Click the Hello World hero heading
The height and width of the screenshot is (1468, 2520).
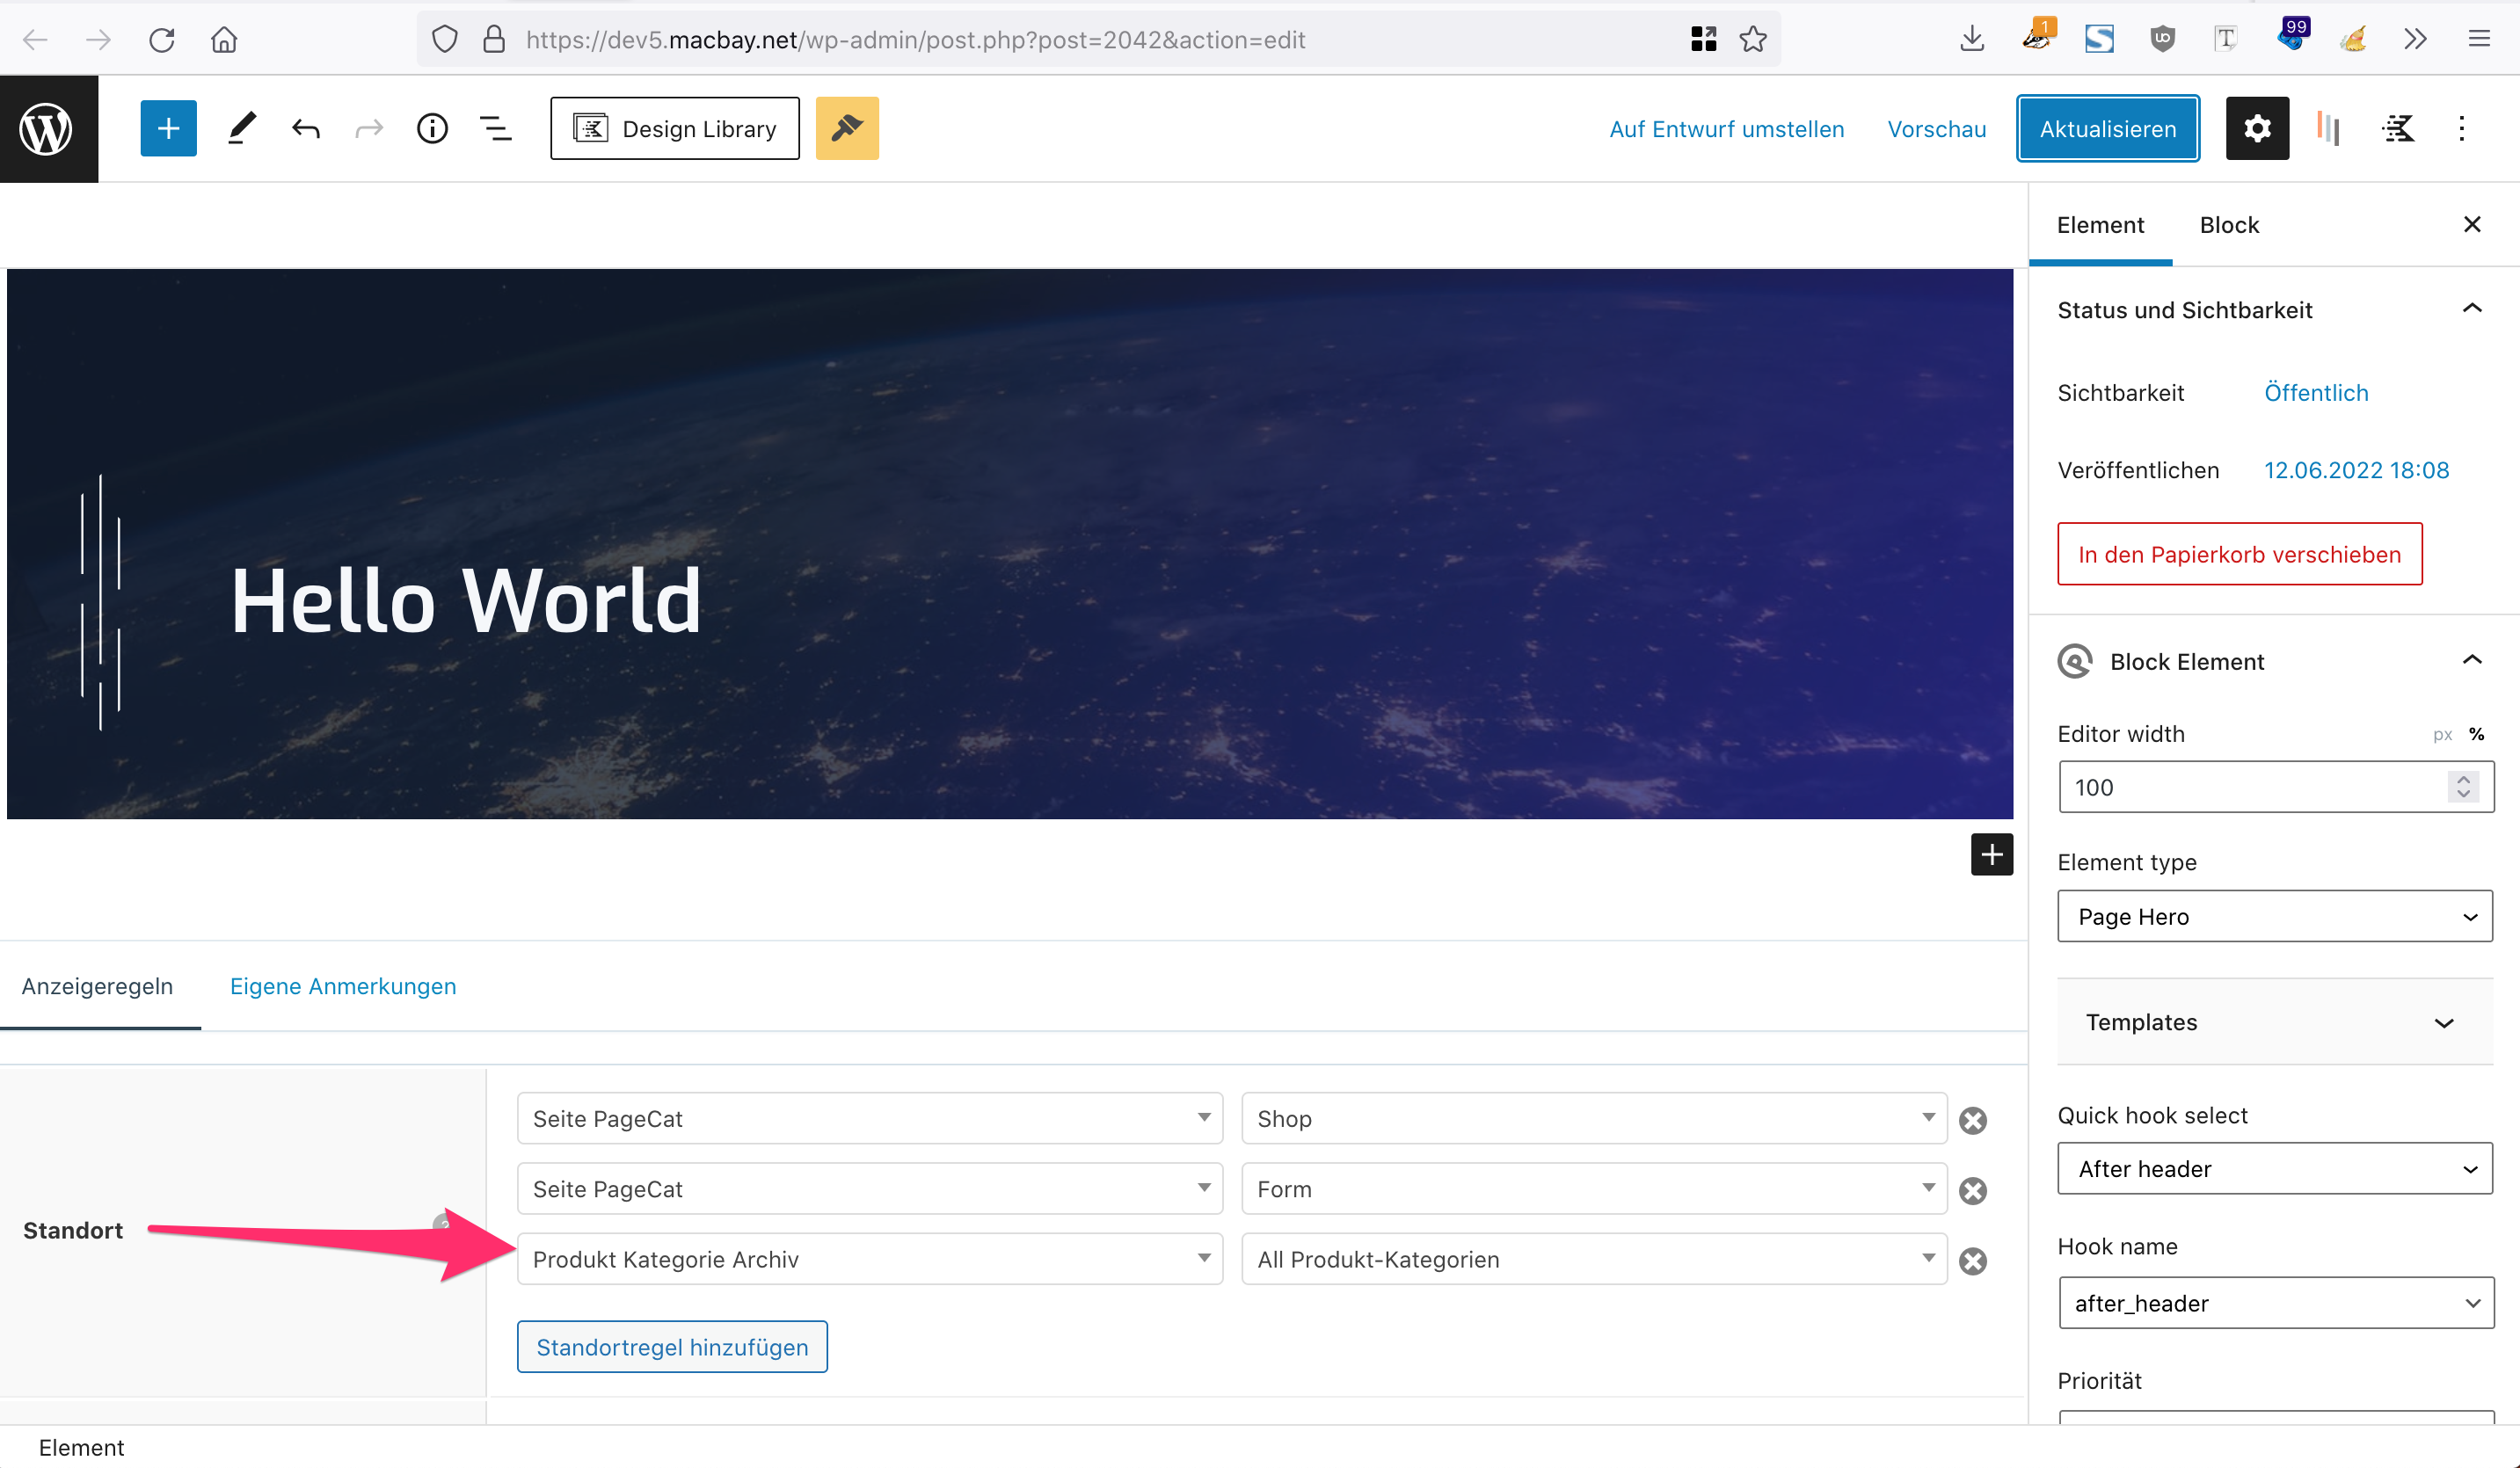pyautogui.click(x=466, y=601)
